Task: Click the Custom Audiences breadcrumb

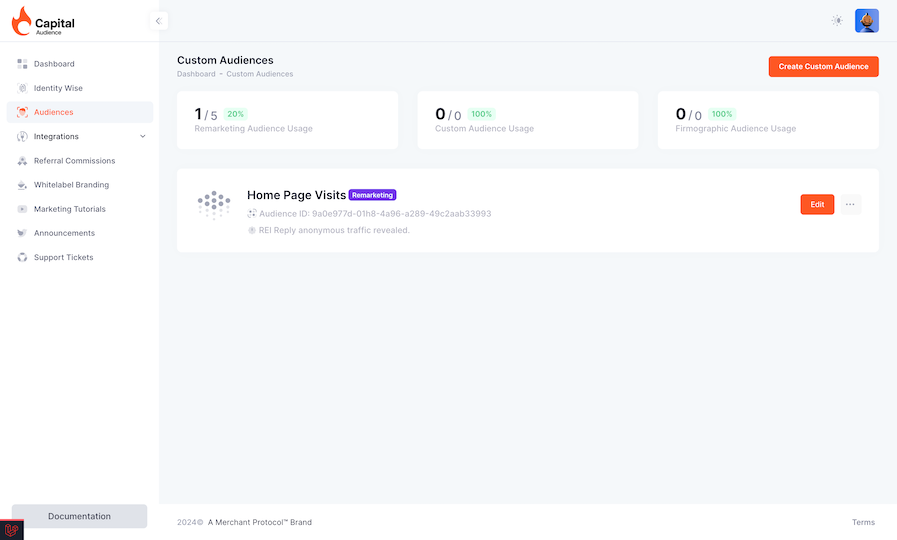Action: click(x=260, y=74)
